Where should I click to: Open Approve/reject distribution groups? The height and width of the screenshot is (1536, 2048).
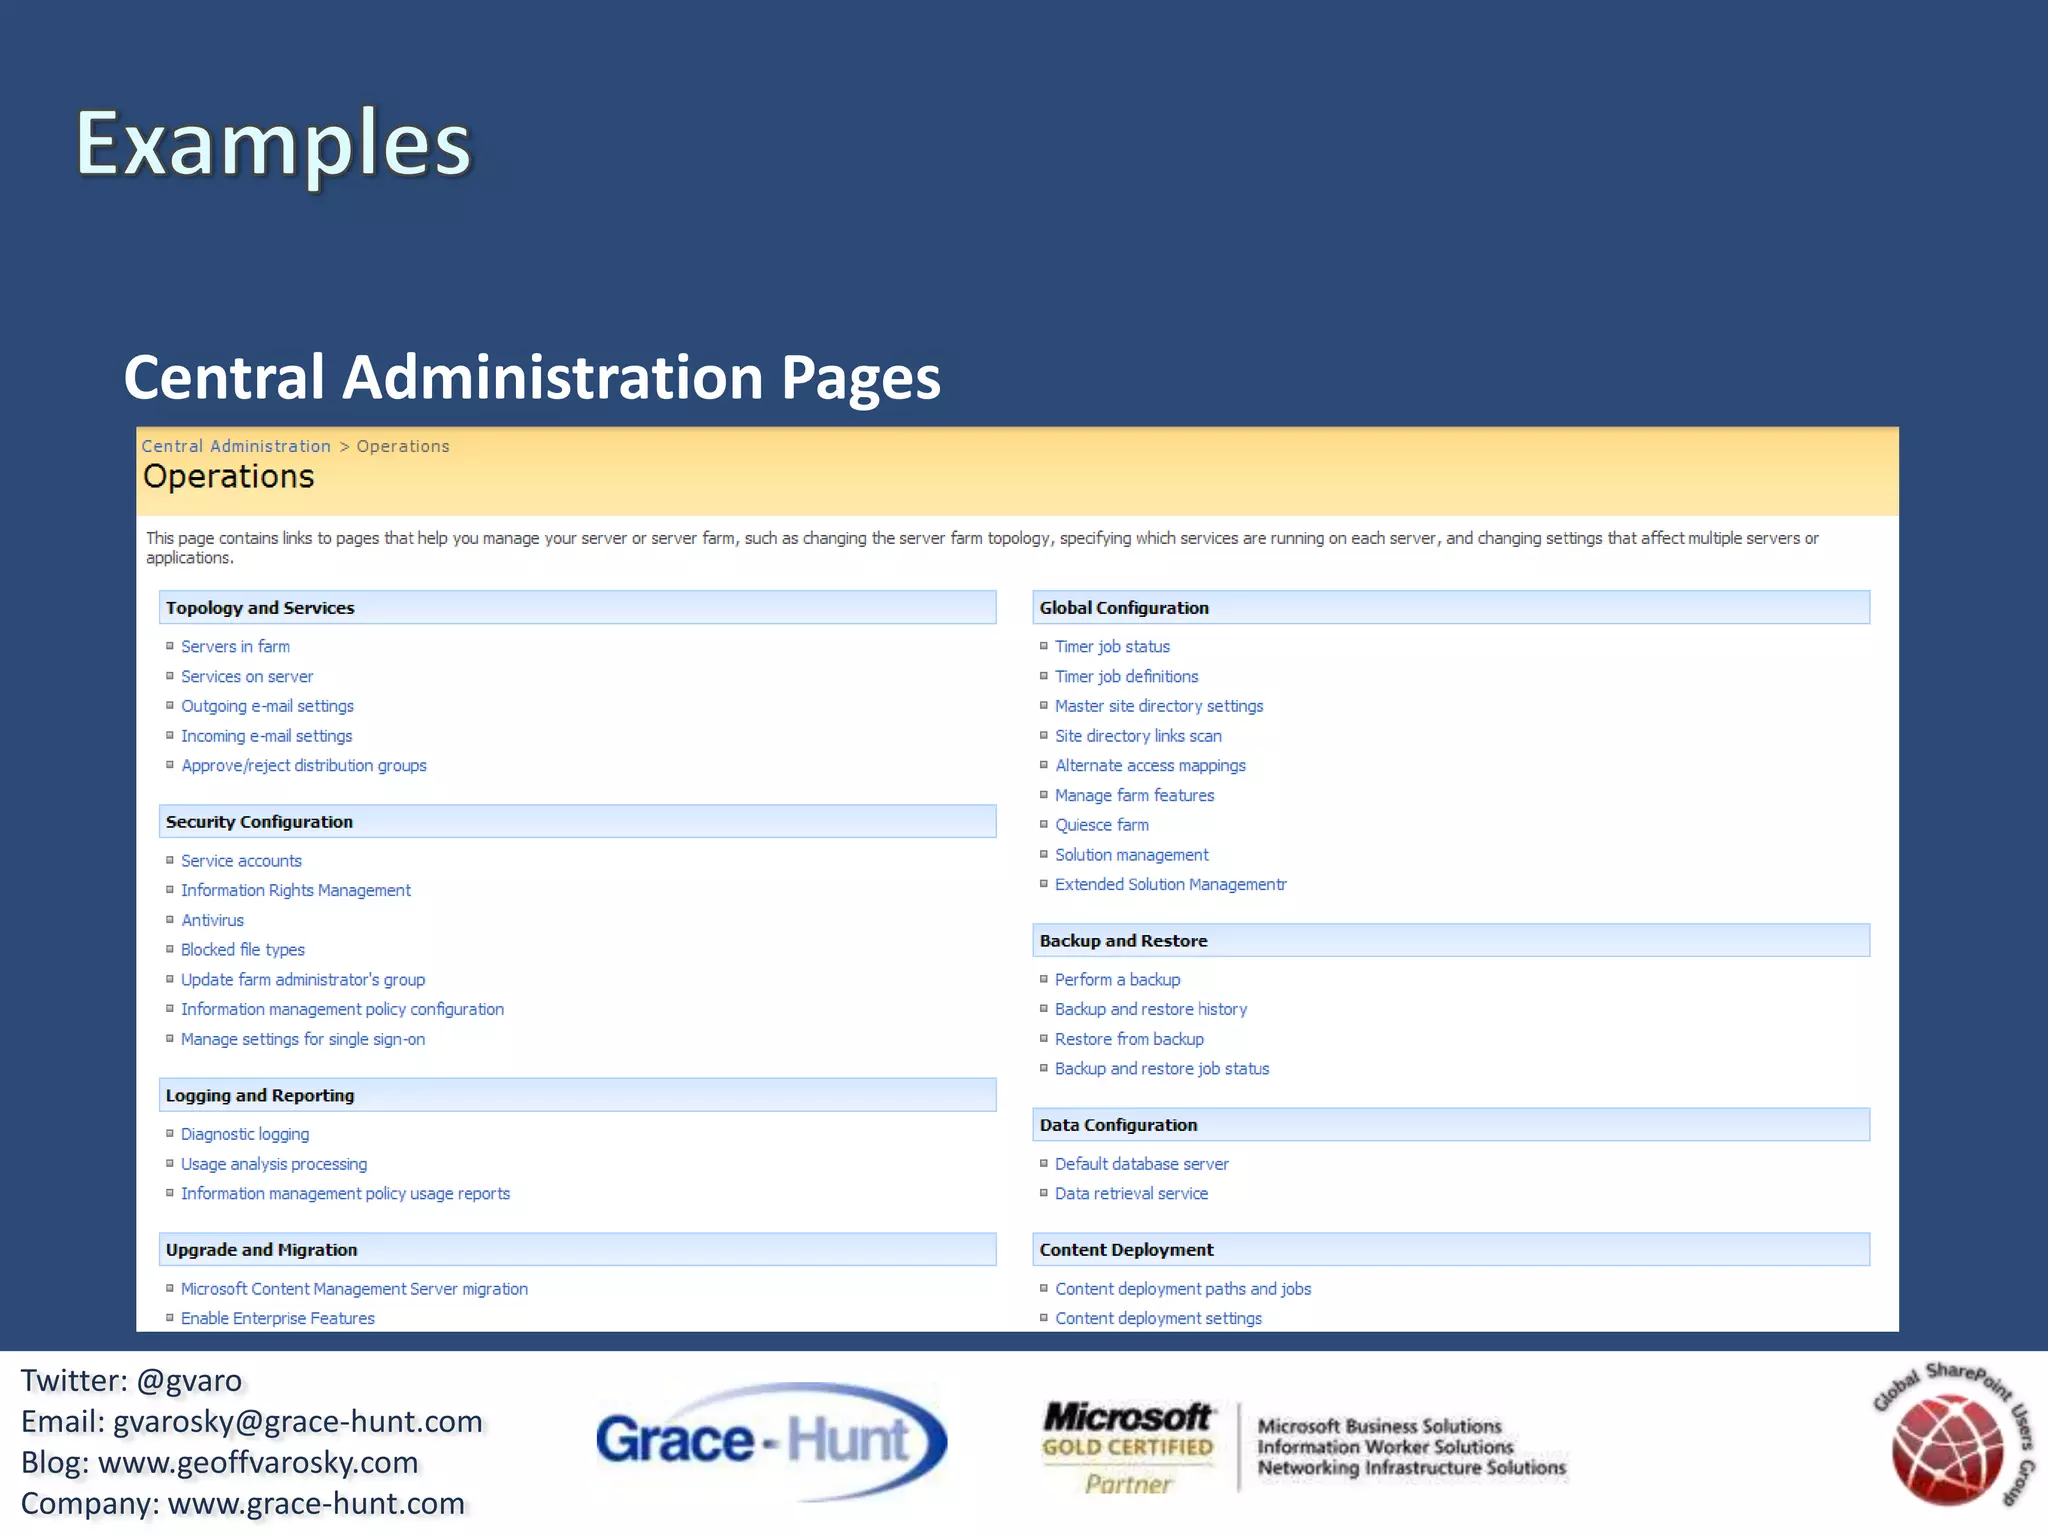pyautogui.click(x=304, y=766)
